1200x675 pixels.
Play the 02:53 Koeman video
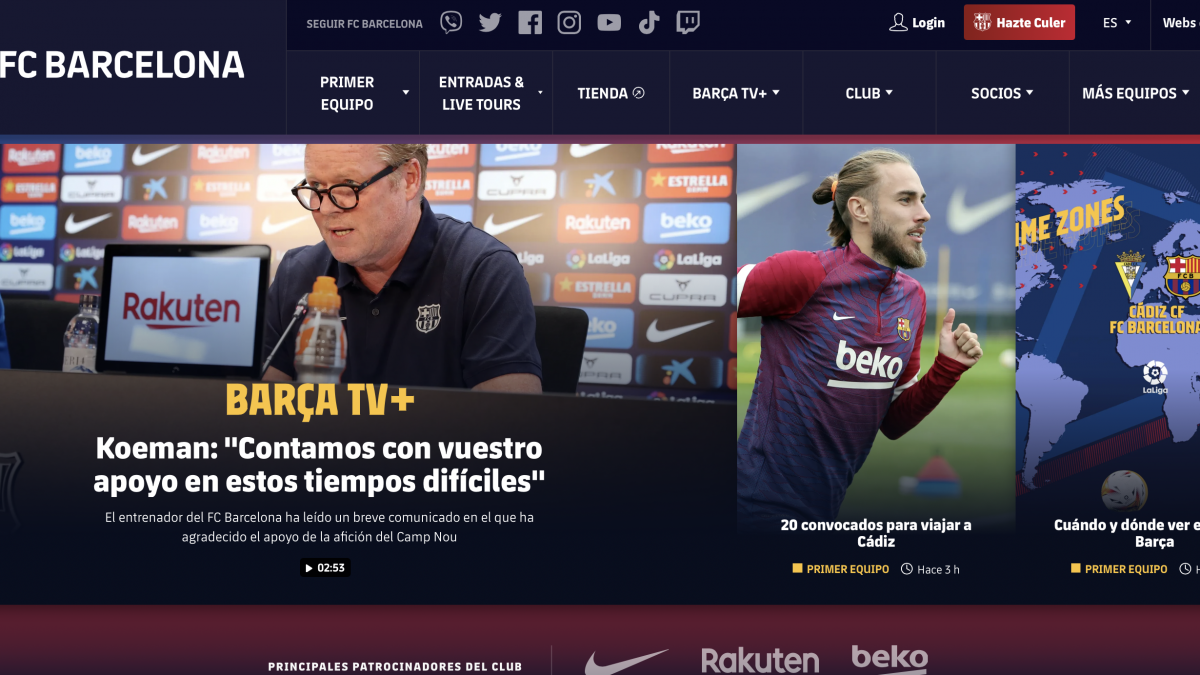[x=325, y=568]
